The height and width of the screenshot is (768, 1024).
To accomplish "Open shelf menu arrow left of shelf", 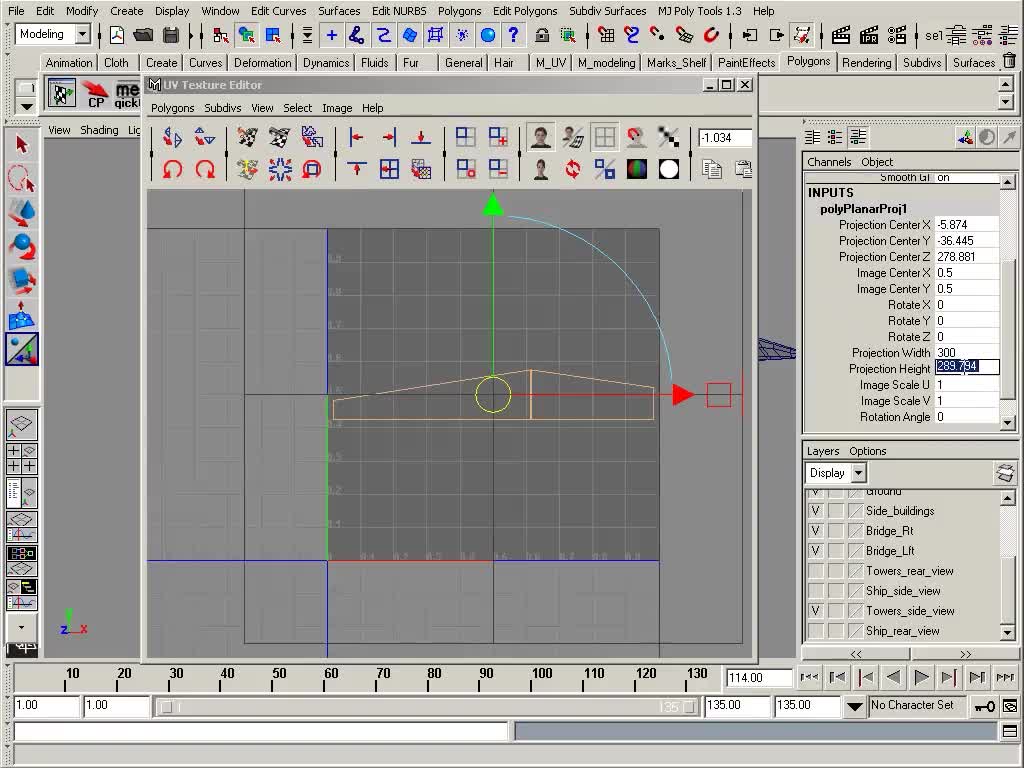I will coord(26,106).
